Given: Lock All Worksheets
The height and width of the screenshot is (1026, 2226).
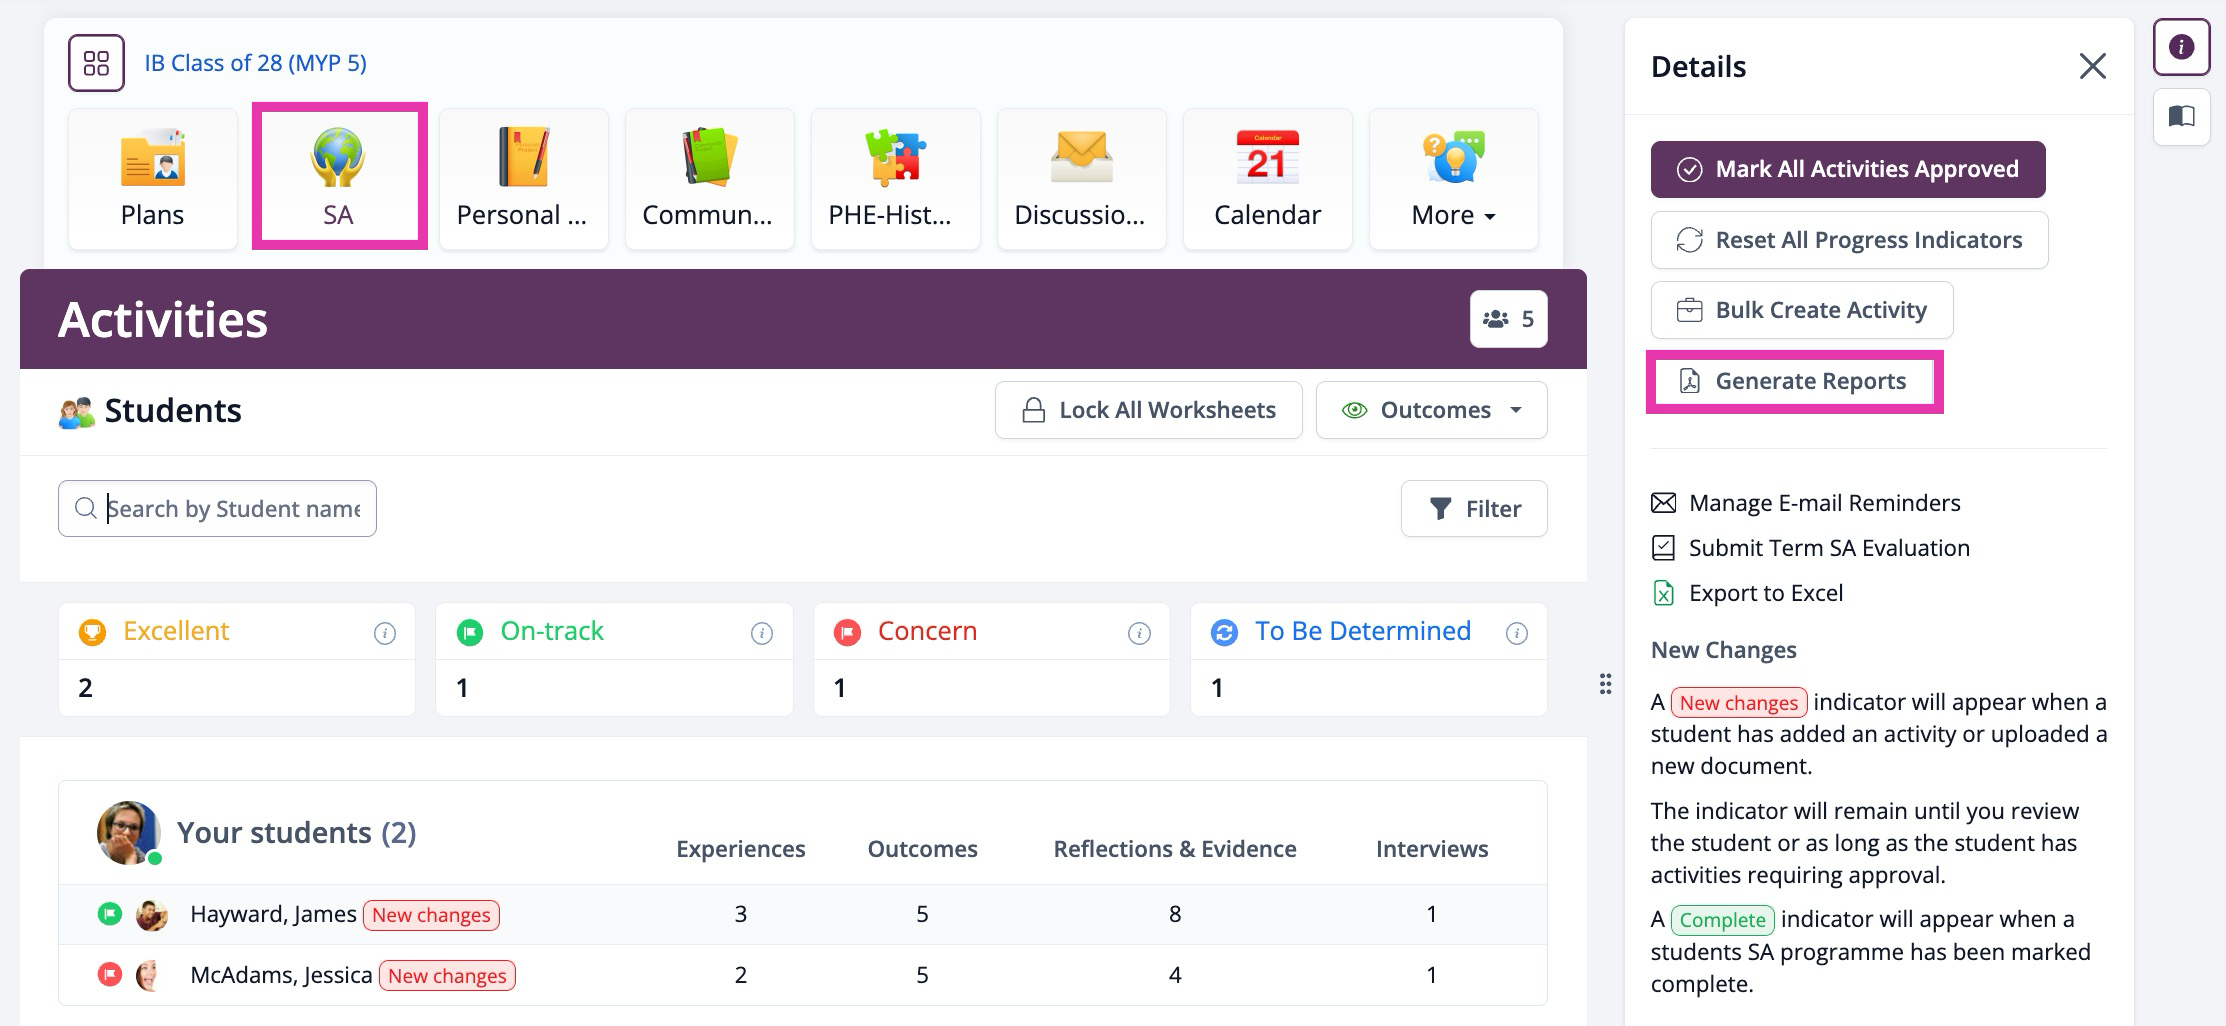Looking at the screenshot, I should (x=1148, y=410).
